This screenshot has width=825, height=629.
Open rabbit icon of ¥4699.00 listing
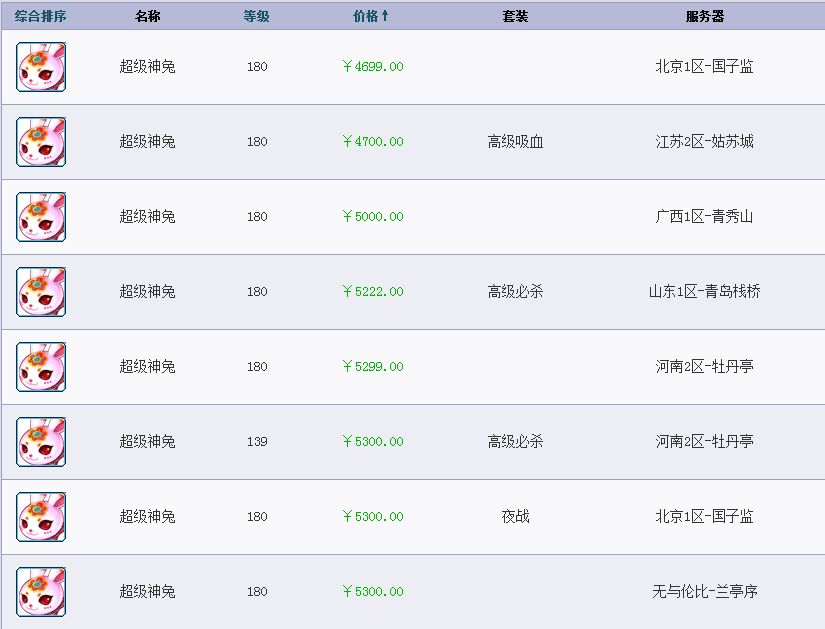click(x=41, y=67)
